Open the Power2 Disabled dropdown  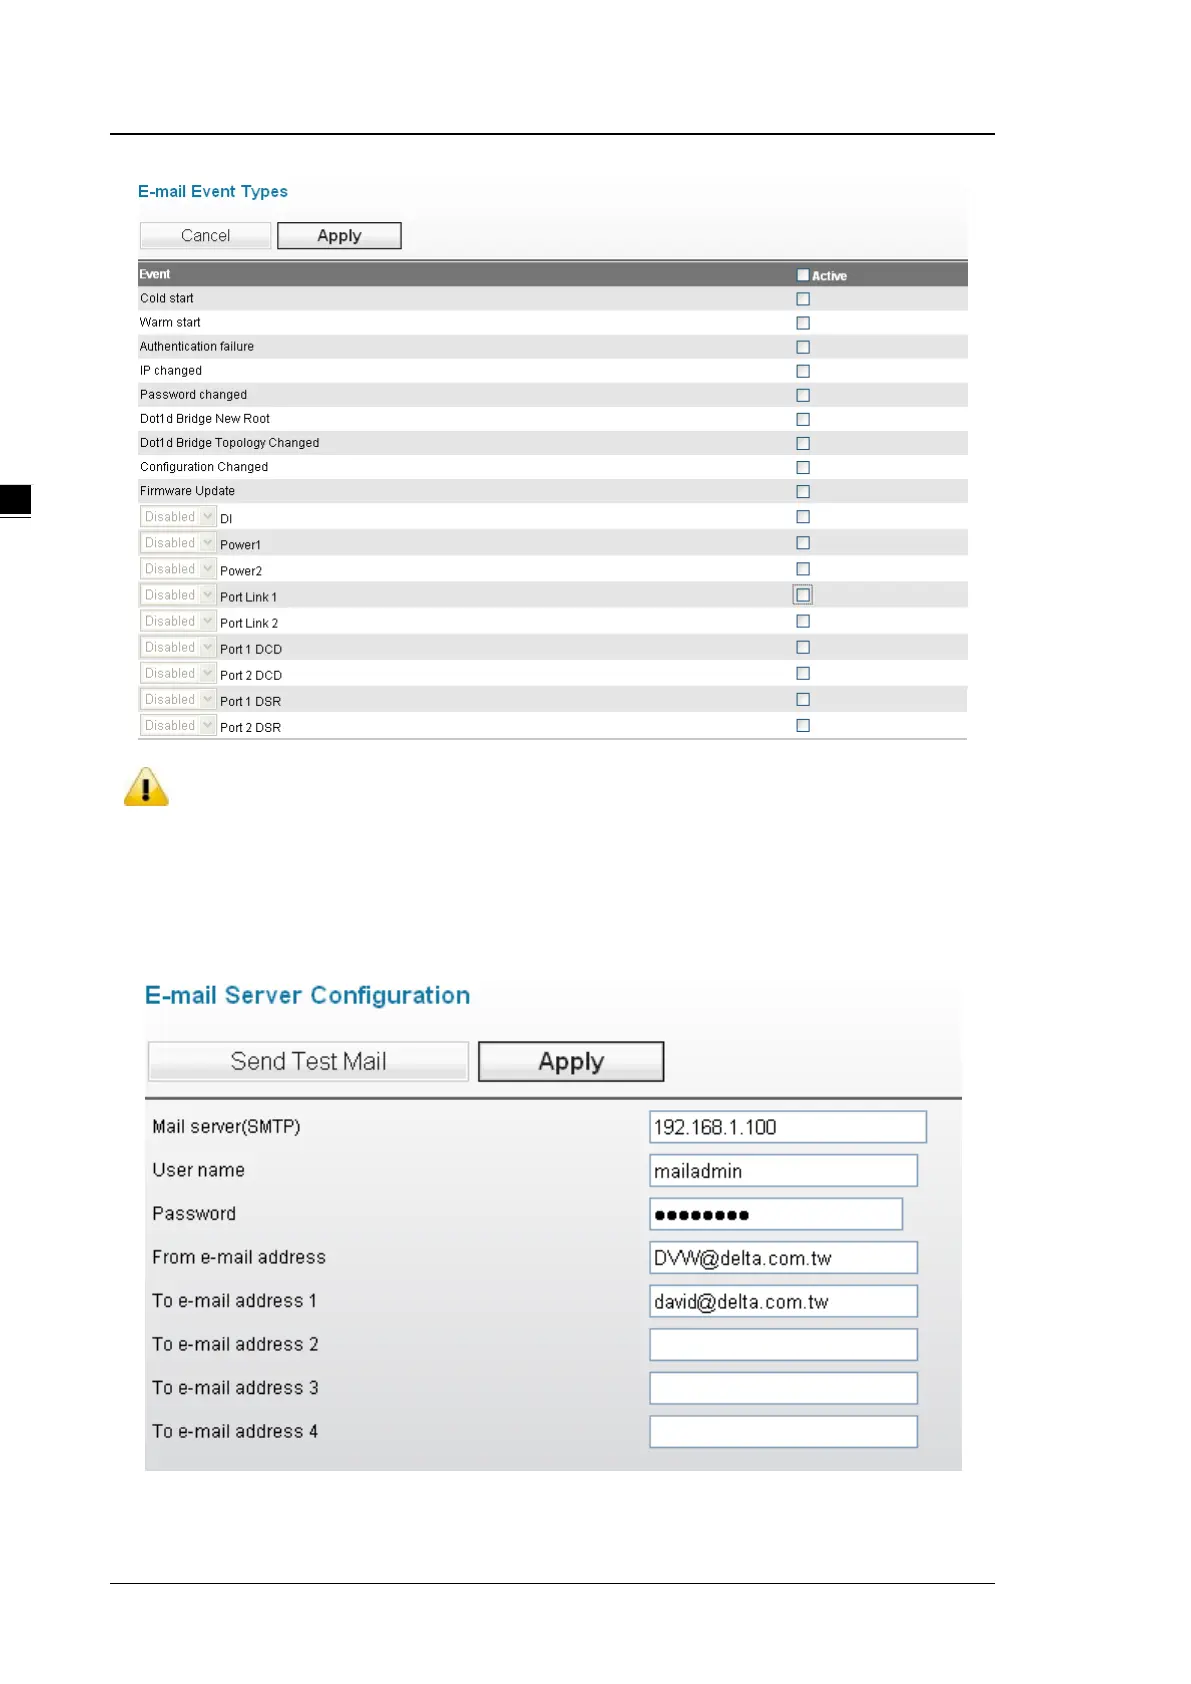pyautogui.click(x=178, y=569)
